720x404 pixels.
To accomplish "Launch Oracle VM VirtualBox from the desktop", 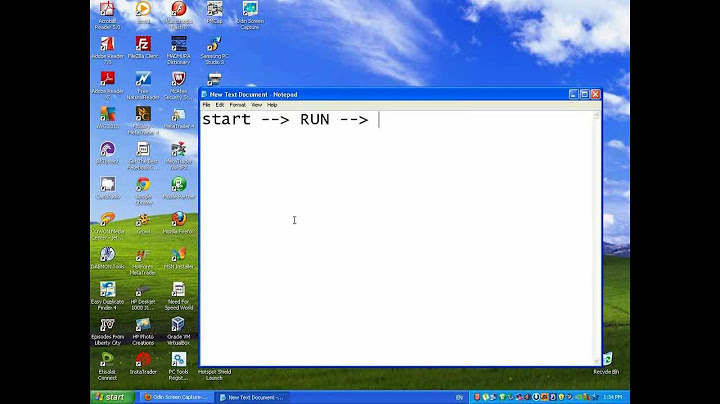I will [x=179, y=331].
